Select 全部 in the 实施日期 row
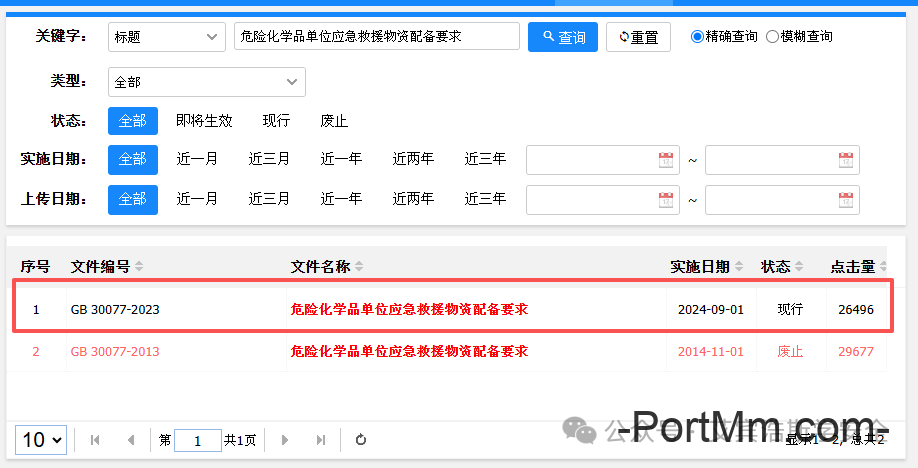Screen dimensions: 918x468 point(133,159)
